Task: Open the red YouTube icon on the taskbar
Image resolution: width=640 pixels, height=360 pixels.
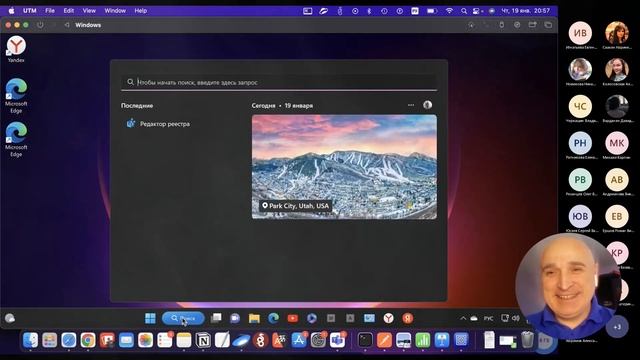Action: 293,318
